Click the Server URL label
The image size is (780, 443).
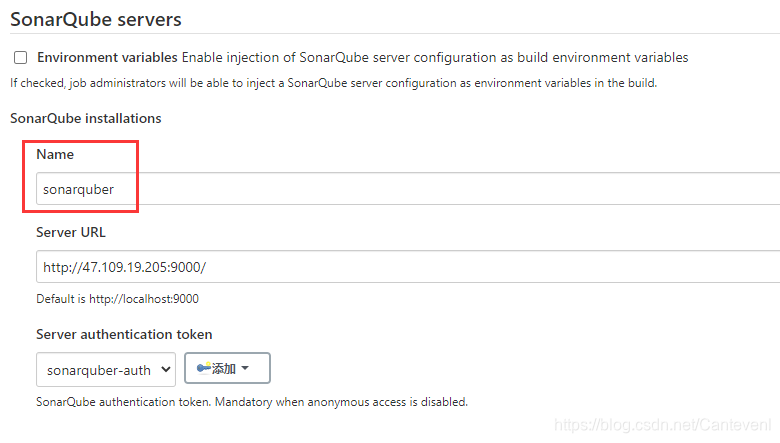[71, 232]
